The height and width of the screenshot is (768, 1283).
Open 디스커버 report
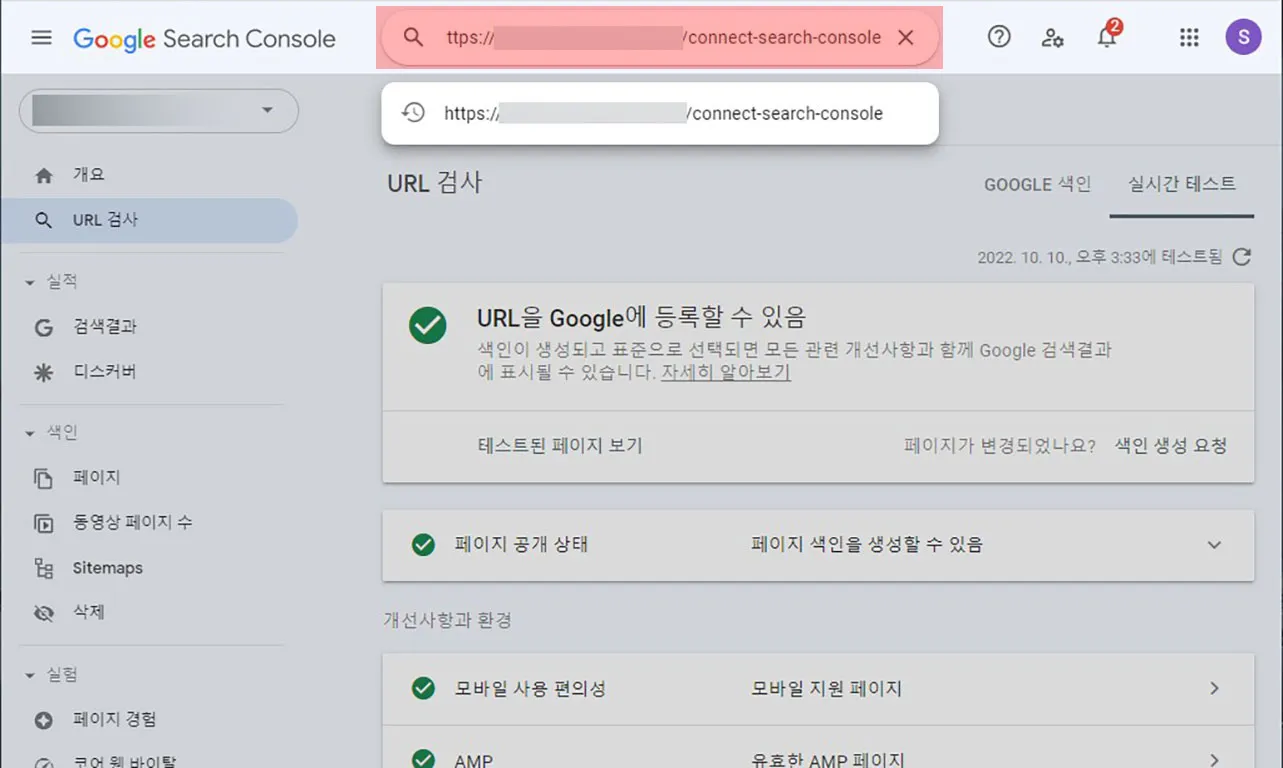(150, 372)
